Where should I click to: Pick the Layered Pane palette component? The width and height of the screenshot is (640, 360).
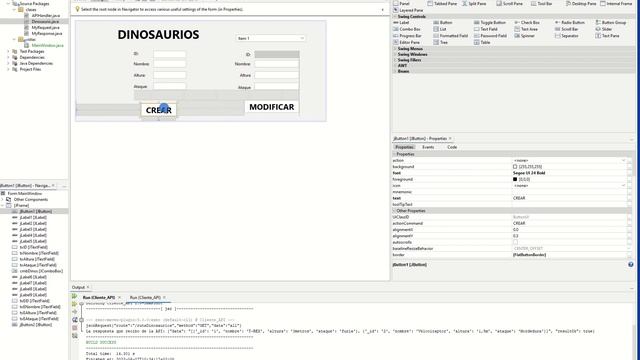coord(408,10)
